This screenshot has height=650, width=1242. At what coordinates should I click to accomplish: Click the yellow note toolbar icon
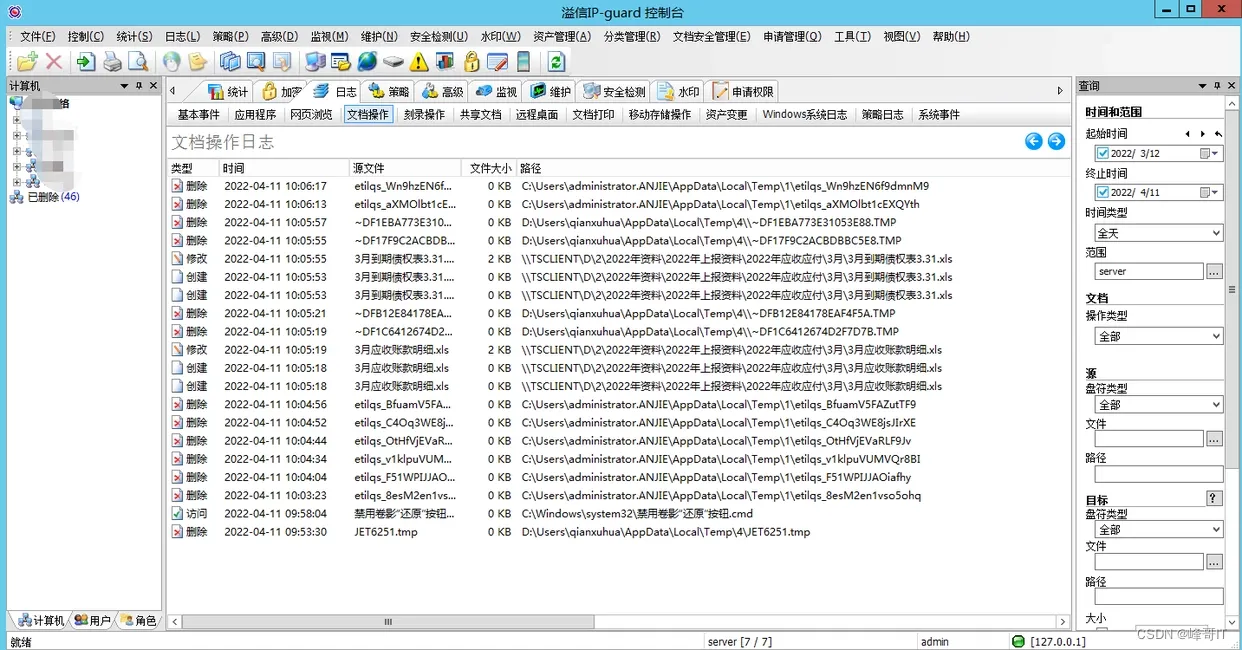click(x=198, y=61)
